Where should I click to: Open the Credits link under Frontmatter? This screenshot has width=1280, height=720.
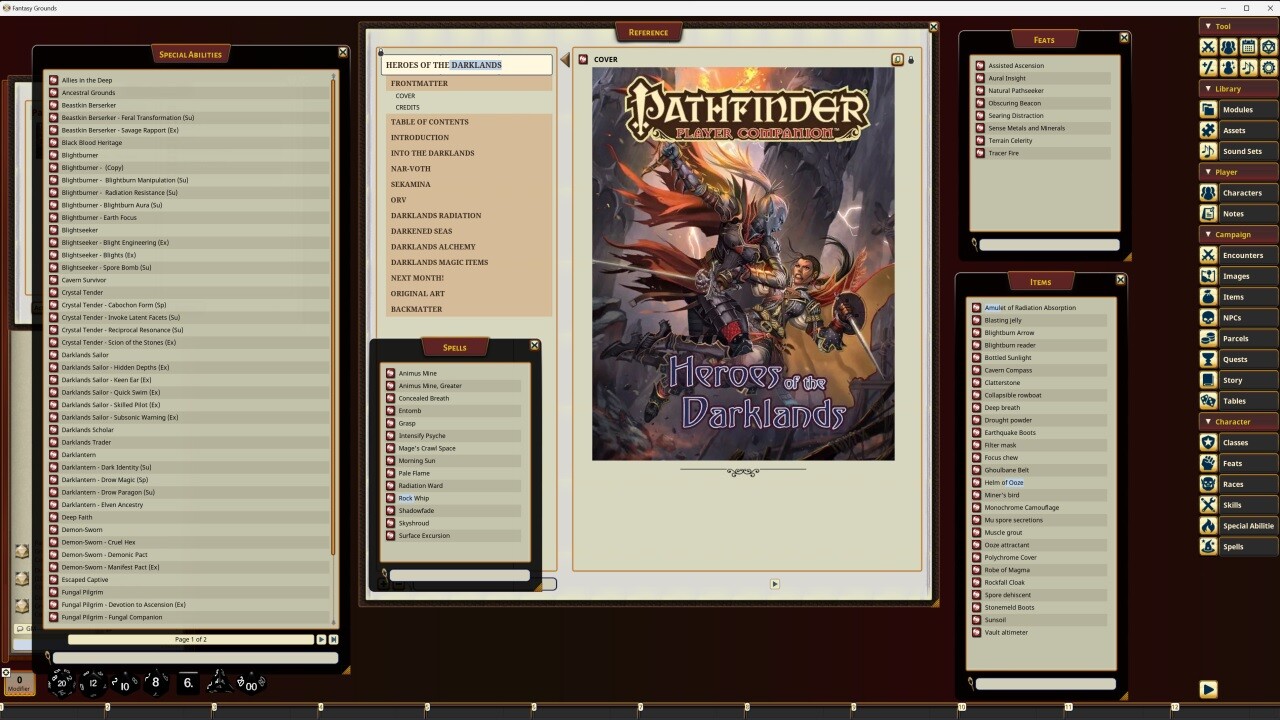point(410,107)
